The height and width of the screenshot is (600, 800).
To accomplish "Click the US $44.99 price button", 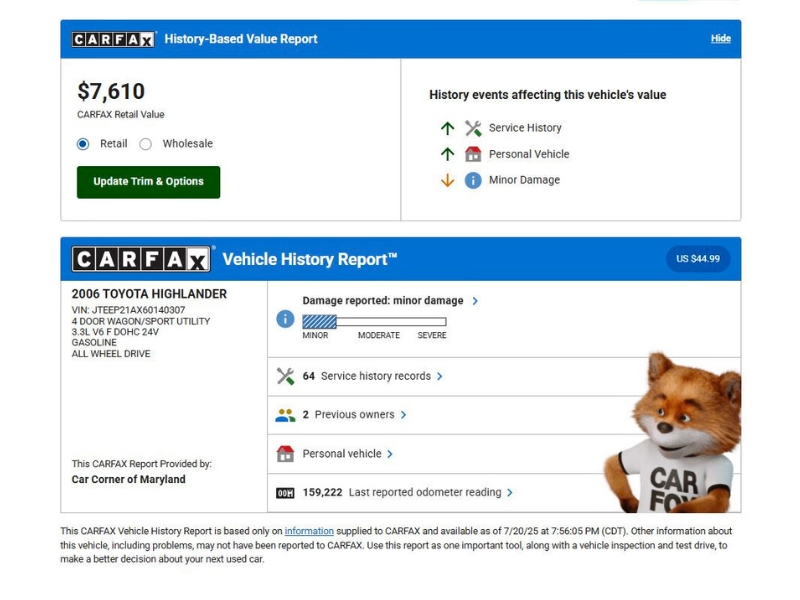I will pyautogui.click(x=698, y=259).
